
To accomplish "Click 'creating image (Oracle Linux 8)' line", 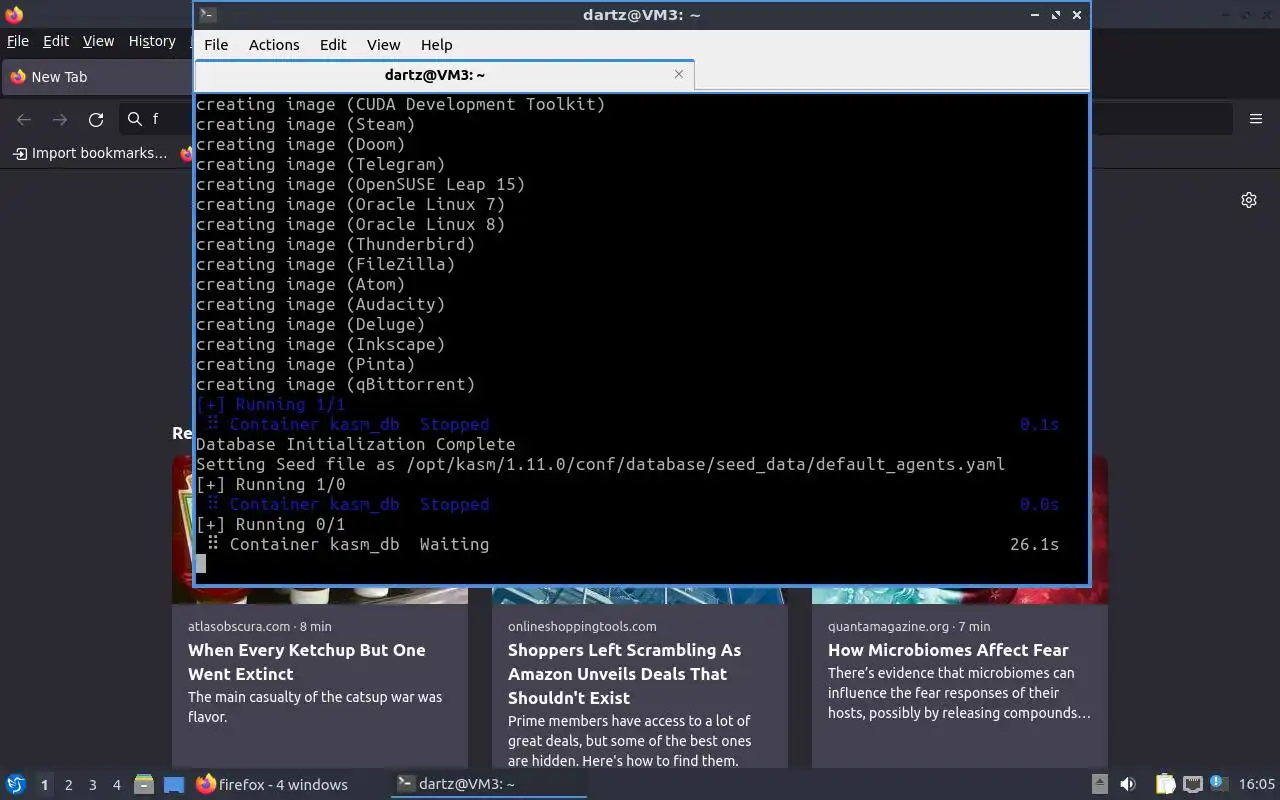I will tap(351, 224).
